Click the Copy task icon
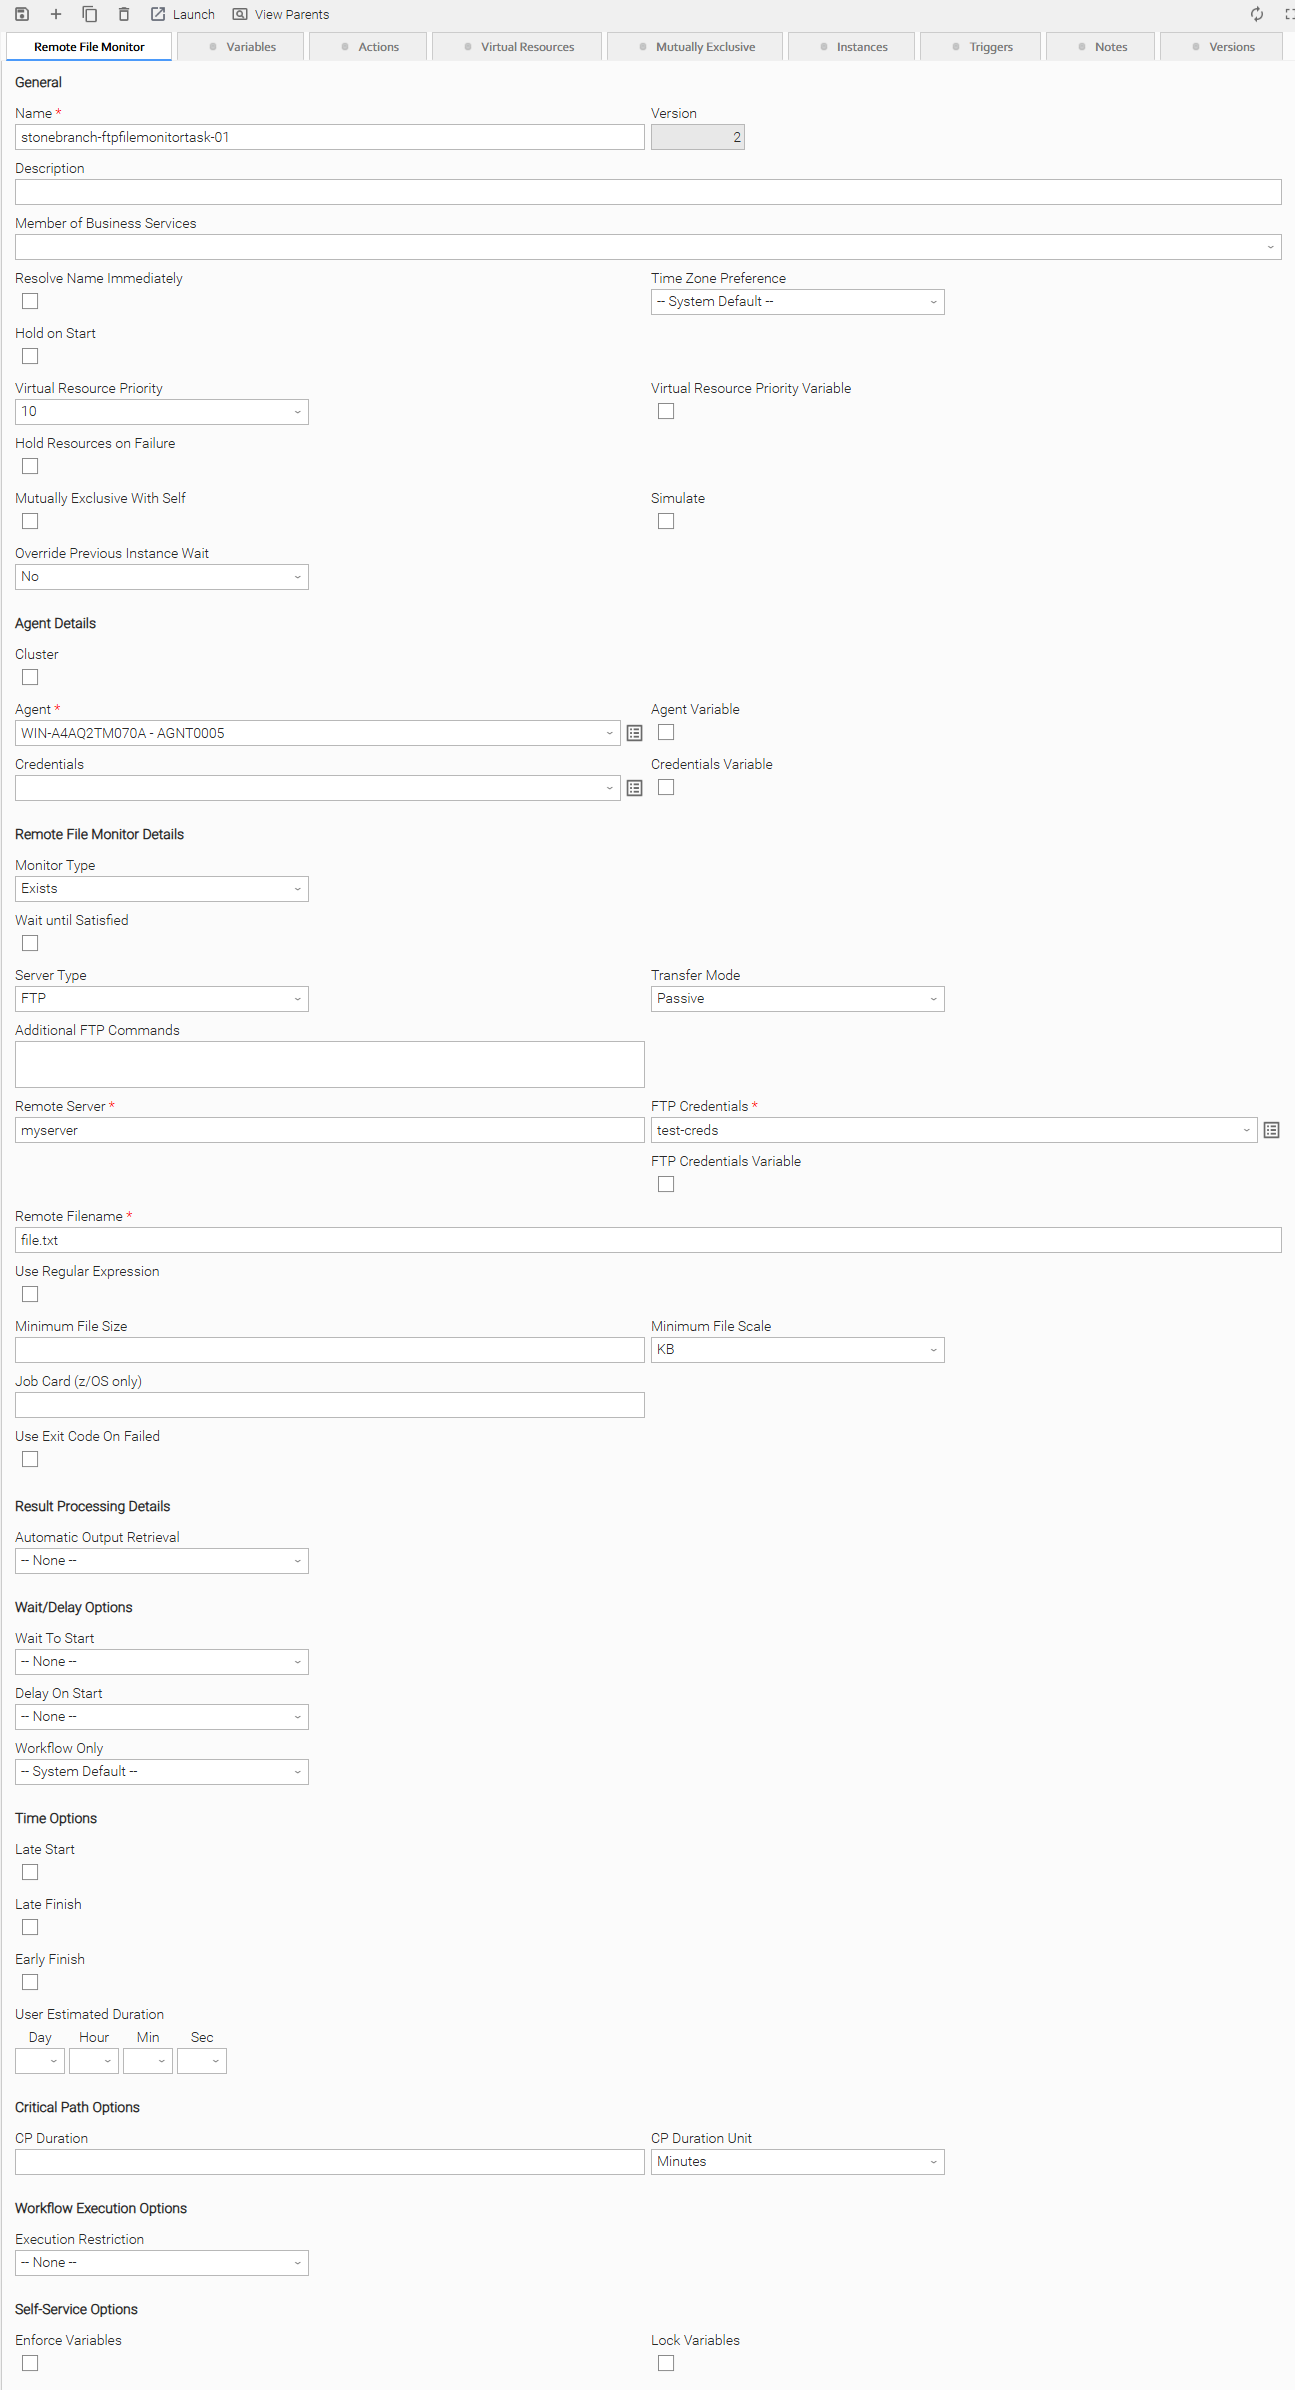 tap(90, 14)
